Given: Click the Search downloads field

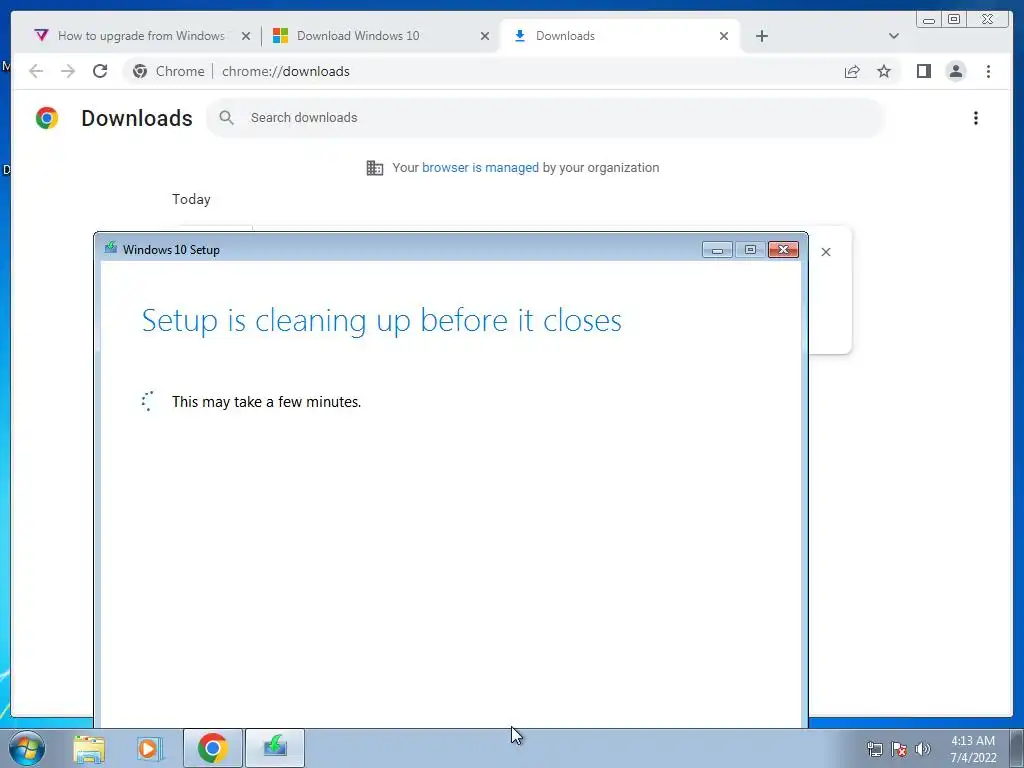Looking at the screenshot, I should click(545, 118).
